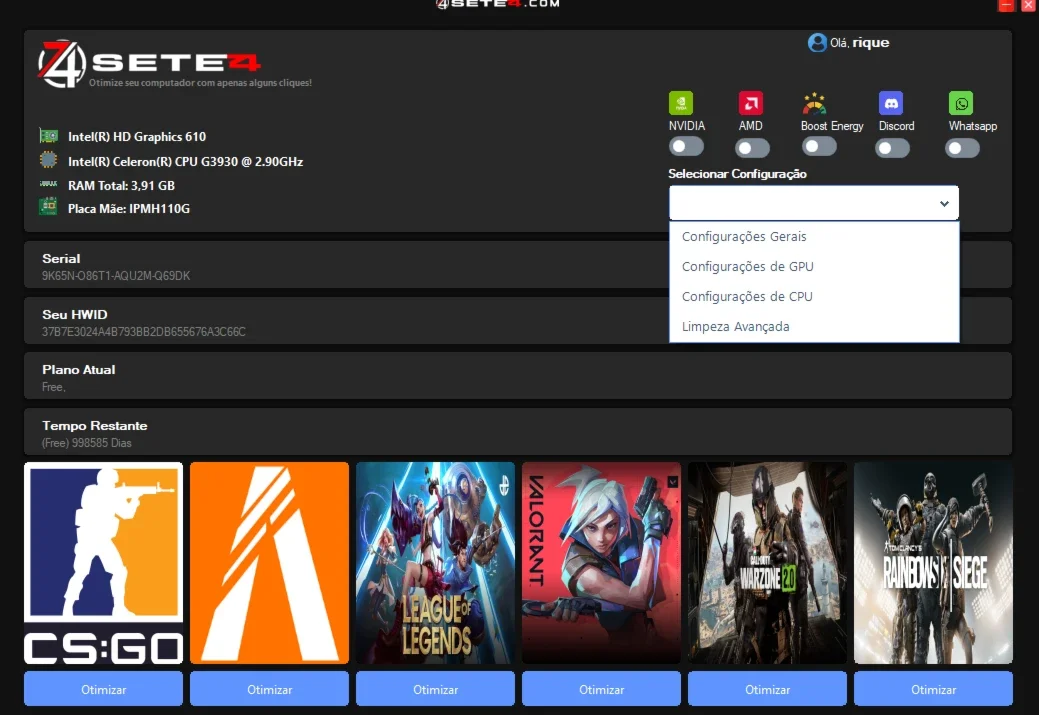Select the Rainbow Six Siege cover

point(933,563)
